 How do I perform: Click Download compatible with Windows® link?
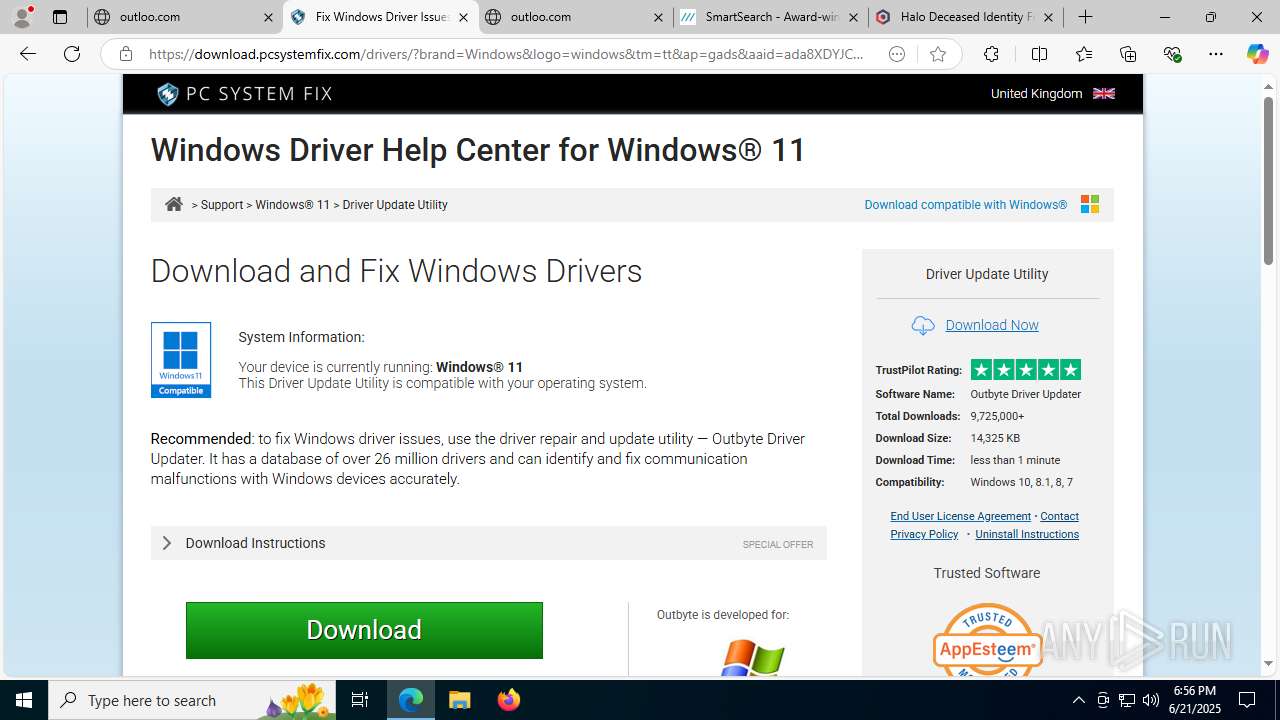(965, 205)
